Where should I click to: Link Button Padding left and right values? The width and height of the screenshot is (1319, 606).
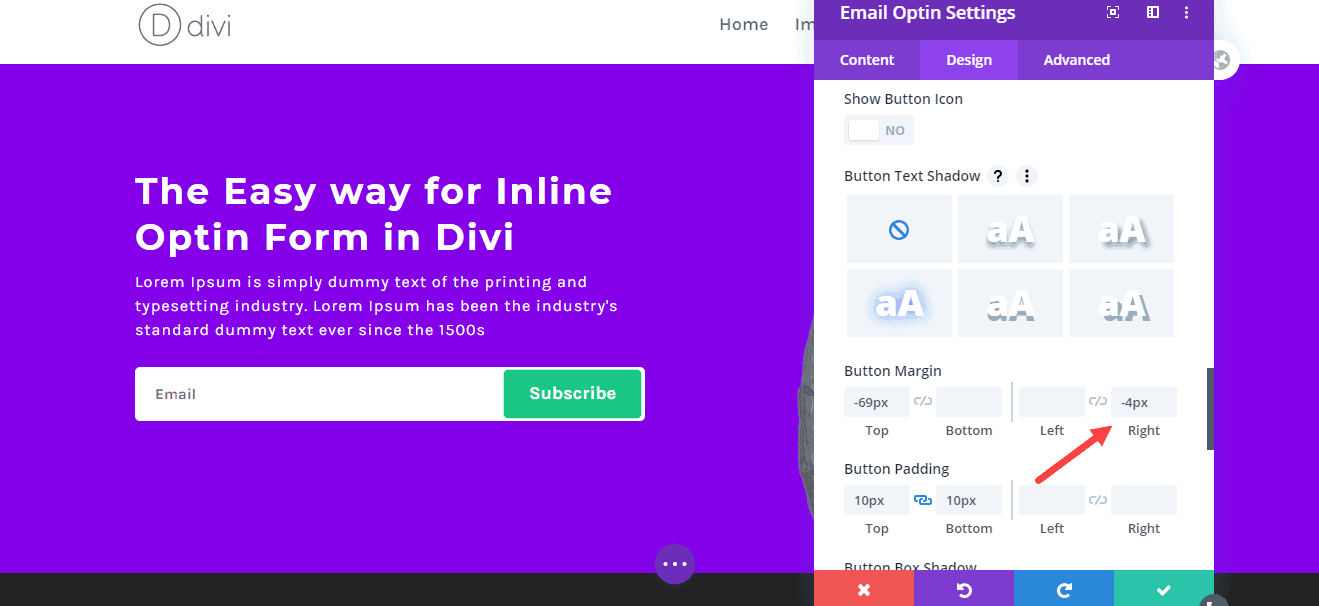click(1098, 500)
